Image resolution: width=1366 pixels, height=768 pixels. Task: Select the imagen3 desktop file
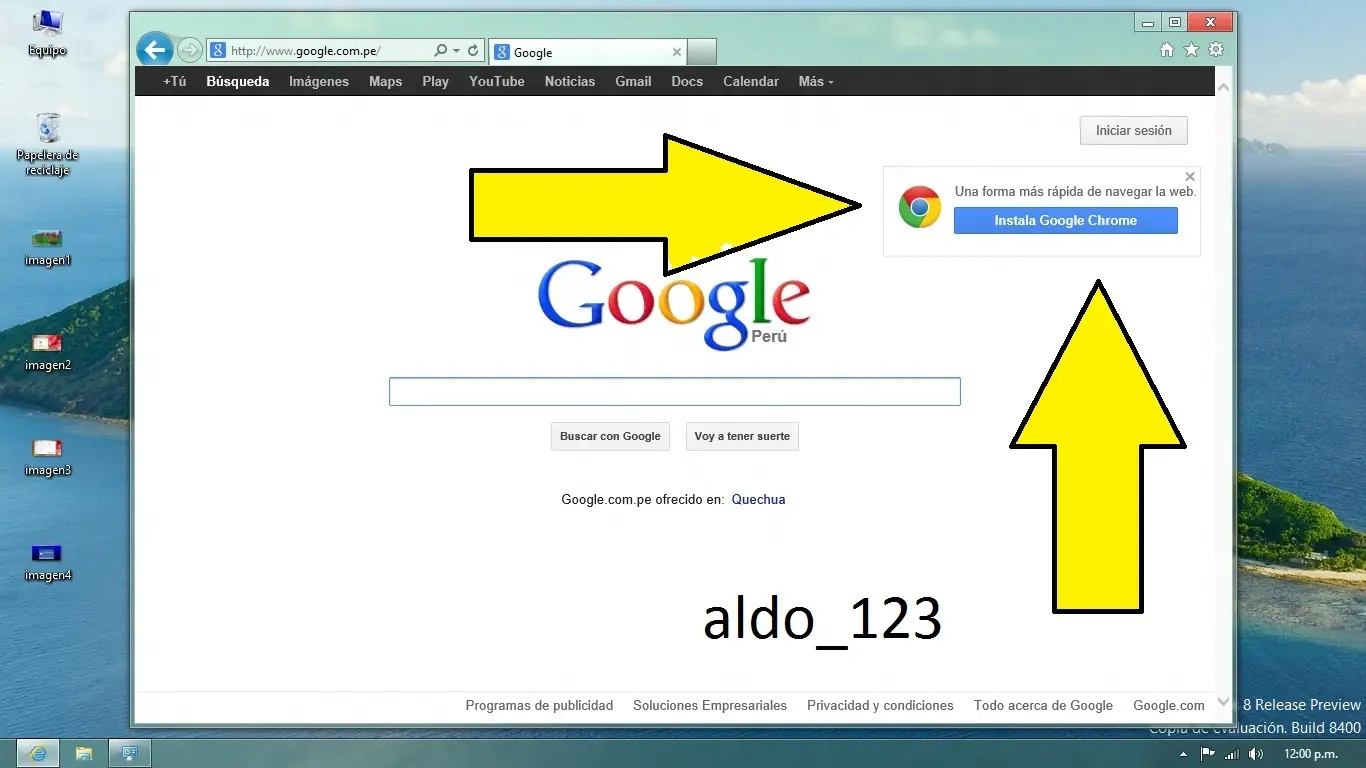tap(47, 458)
